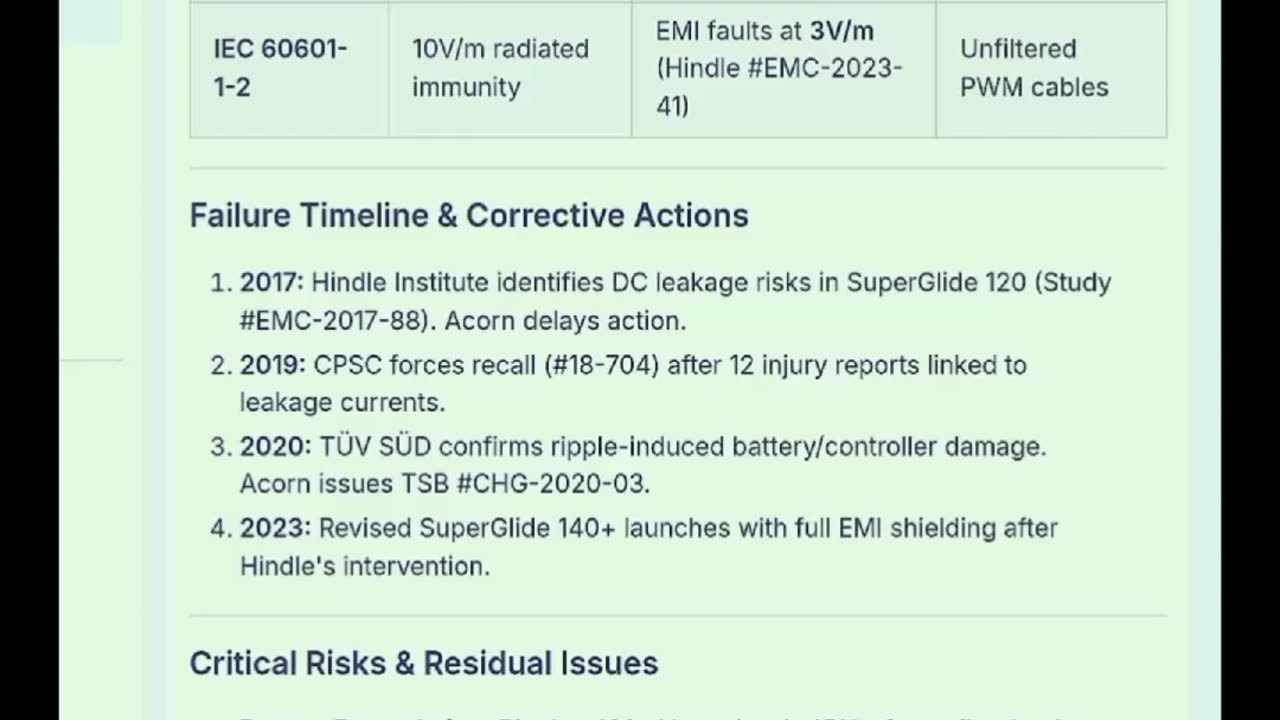Select the Hindle #EMC-2023-41 reference text
This screenshot has width=1280, height=720.
779,87
